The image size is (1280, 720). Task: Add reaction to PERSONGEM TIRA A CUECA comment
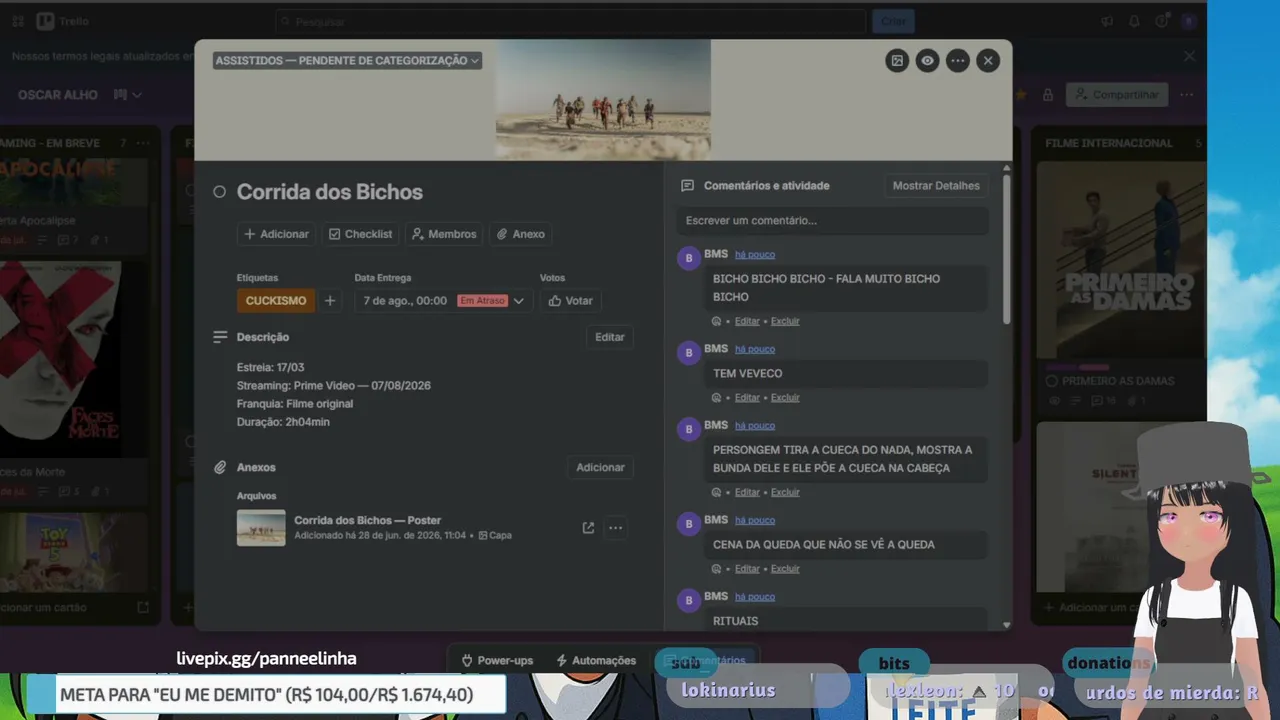(716, 493)
